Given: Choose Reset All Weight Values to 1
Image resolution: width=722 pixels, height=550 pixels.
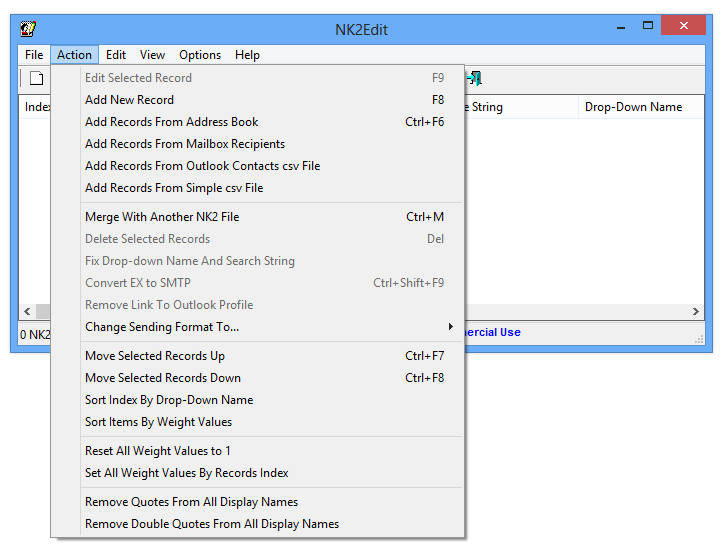Looking at the screenshot, I should tap(158, 451).
